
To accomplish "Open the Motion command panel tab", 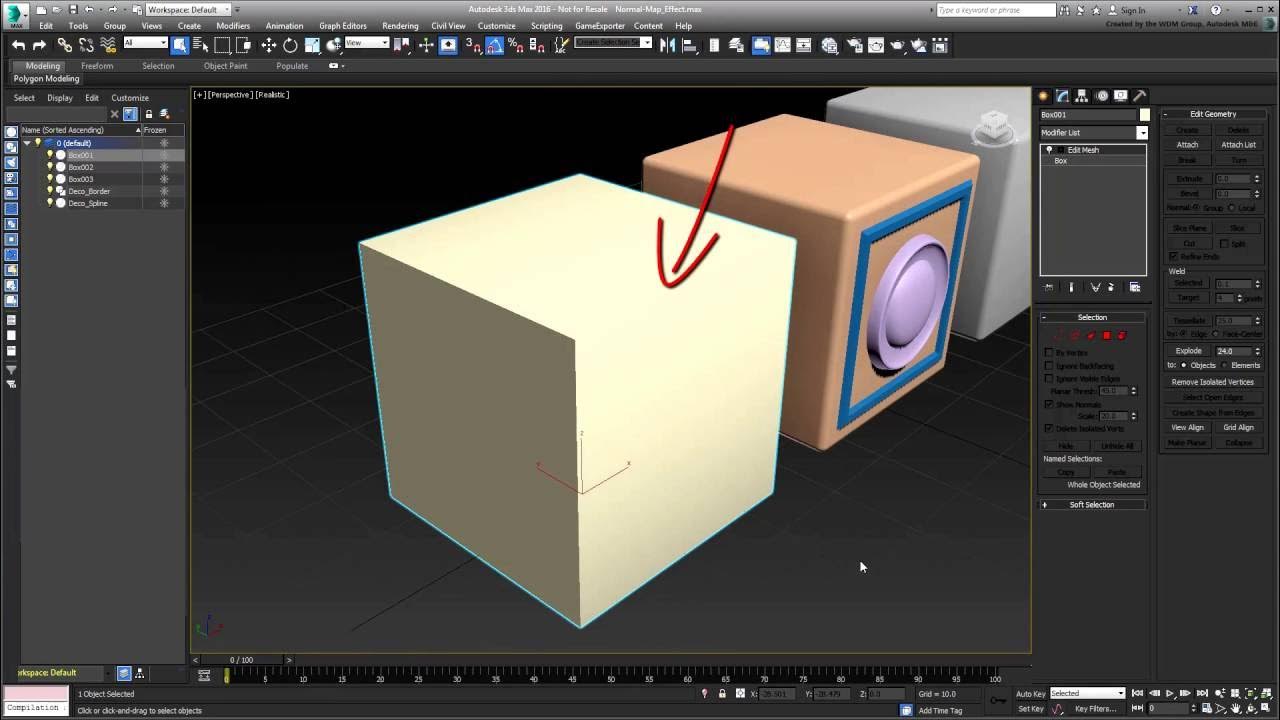I will [x=1102, y=96].
